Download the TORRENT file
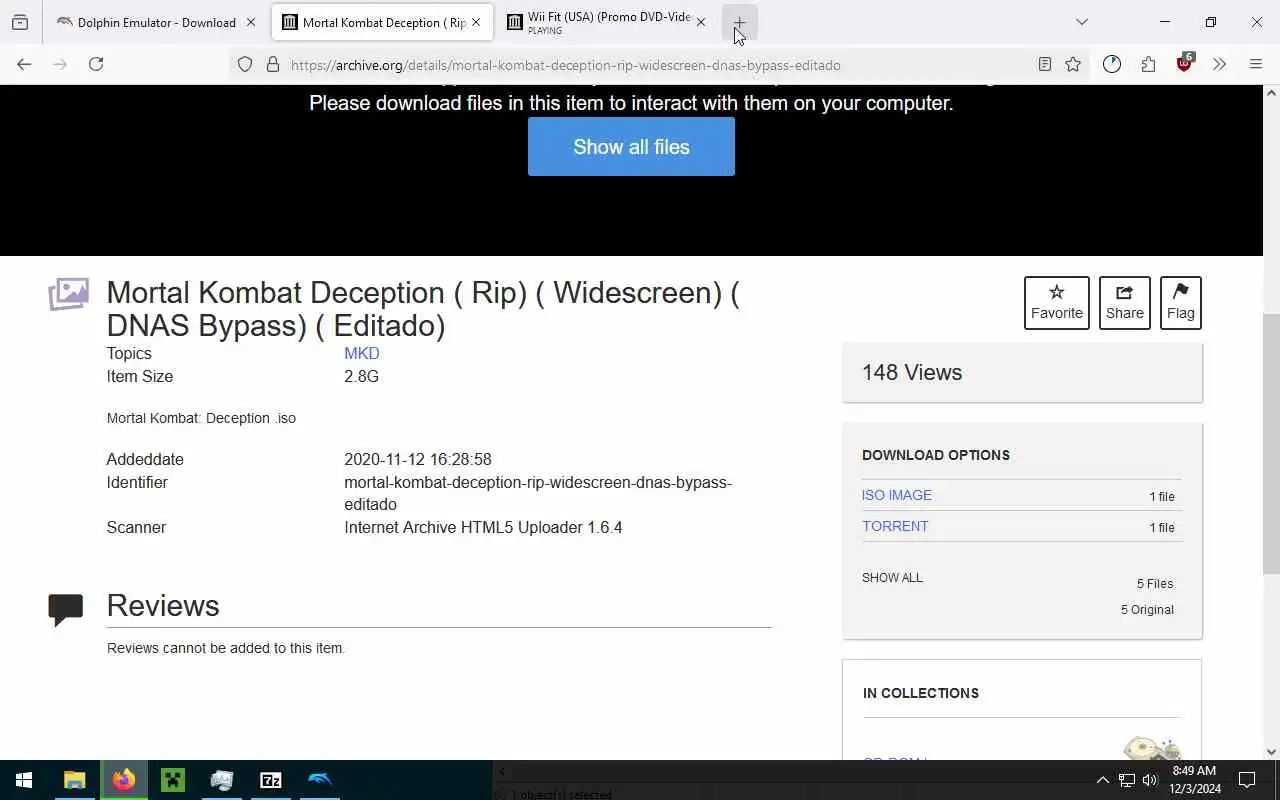Viewport: 1280px width, 800px height. 895,526
